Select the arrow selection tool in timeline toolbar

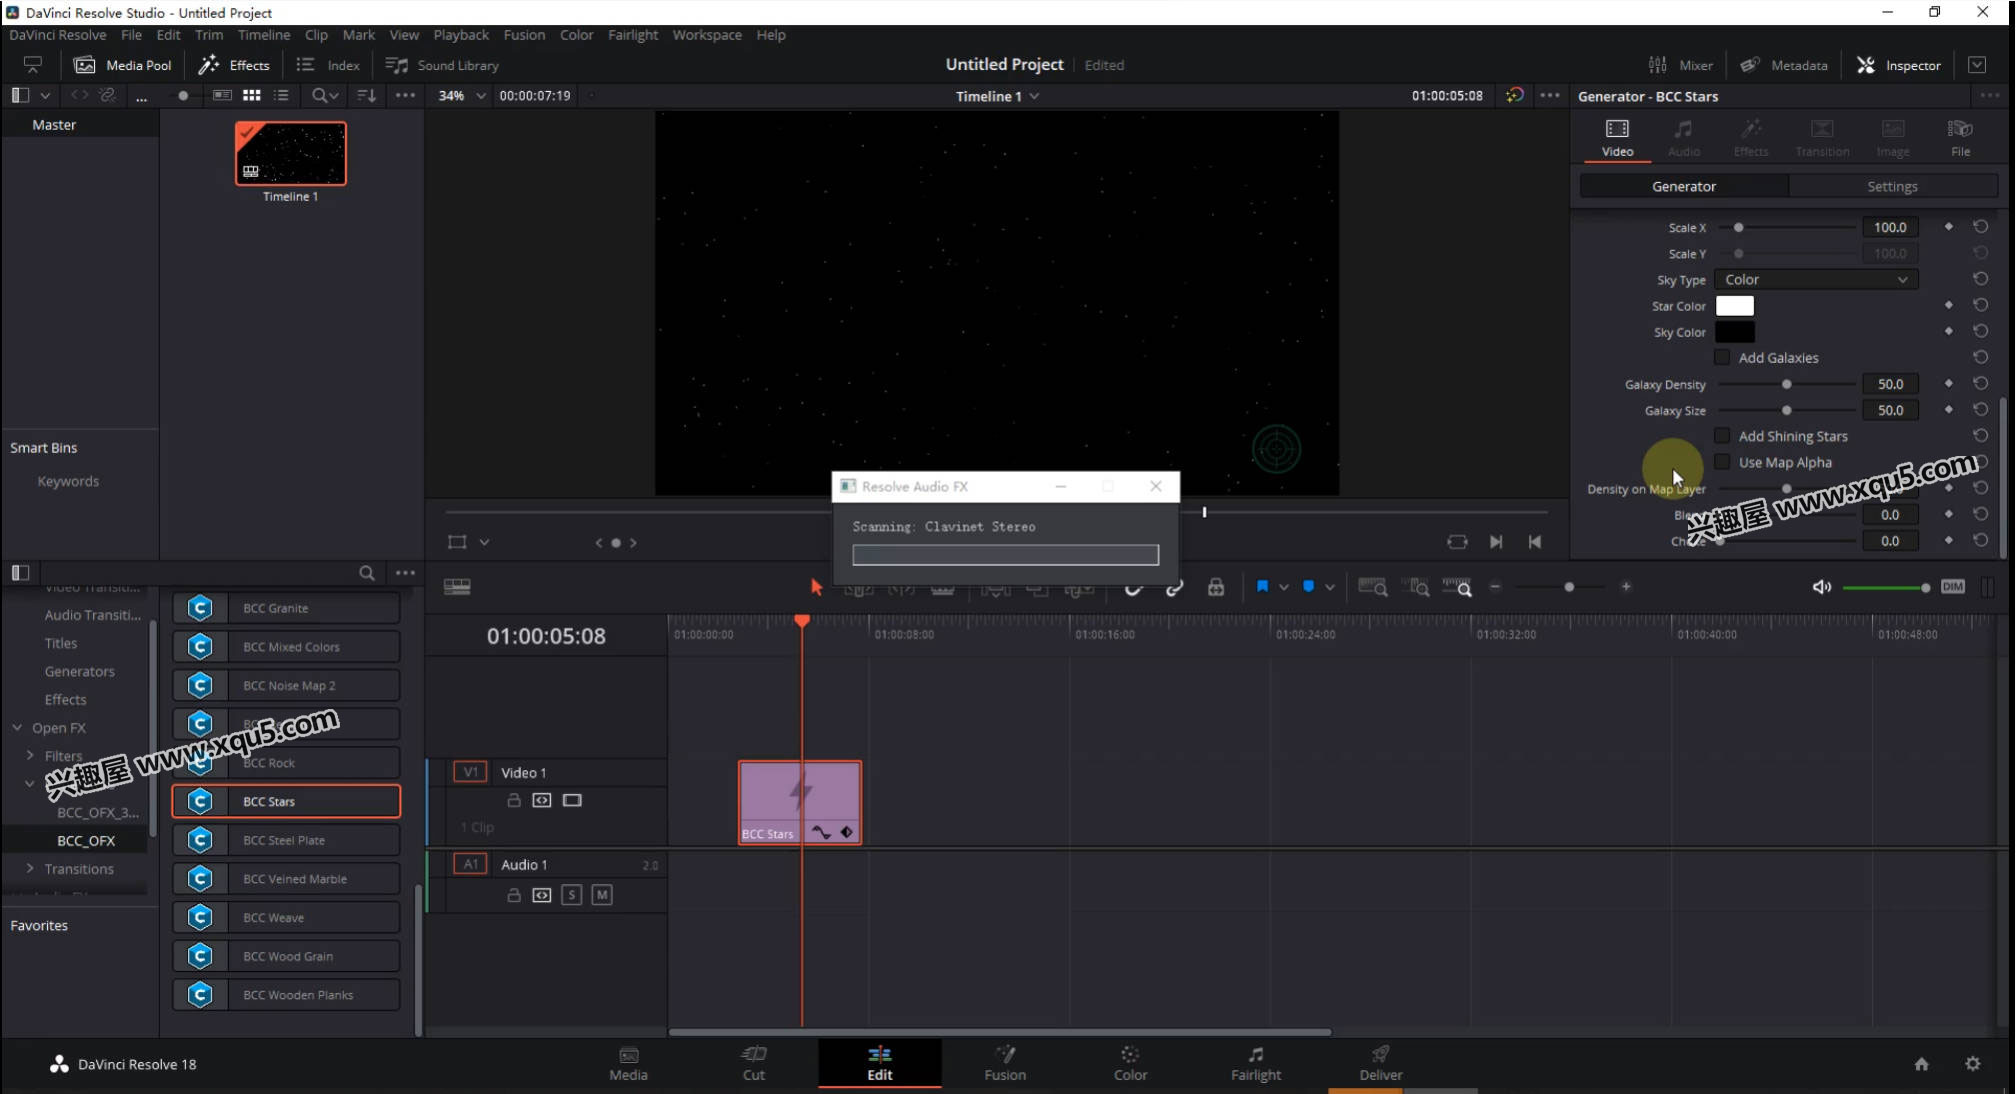pos(816,587)
